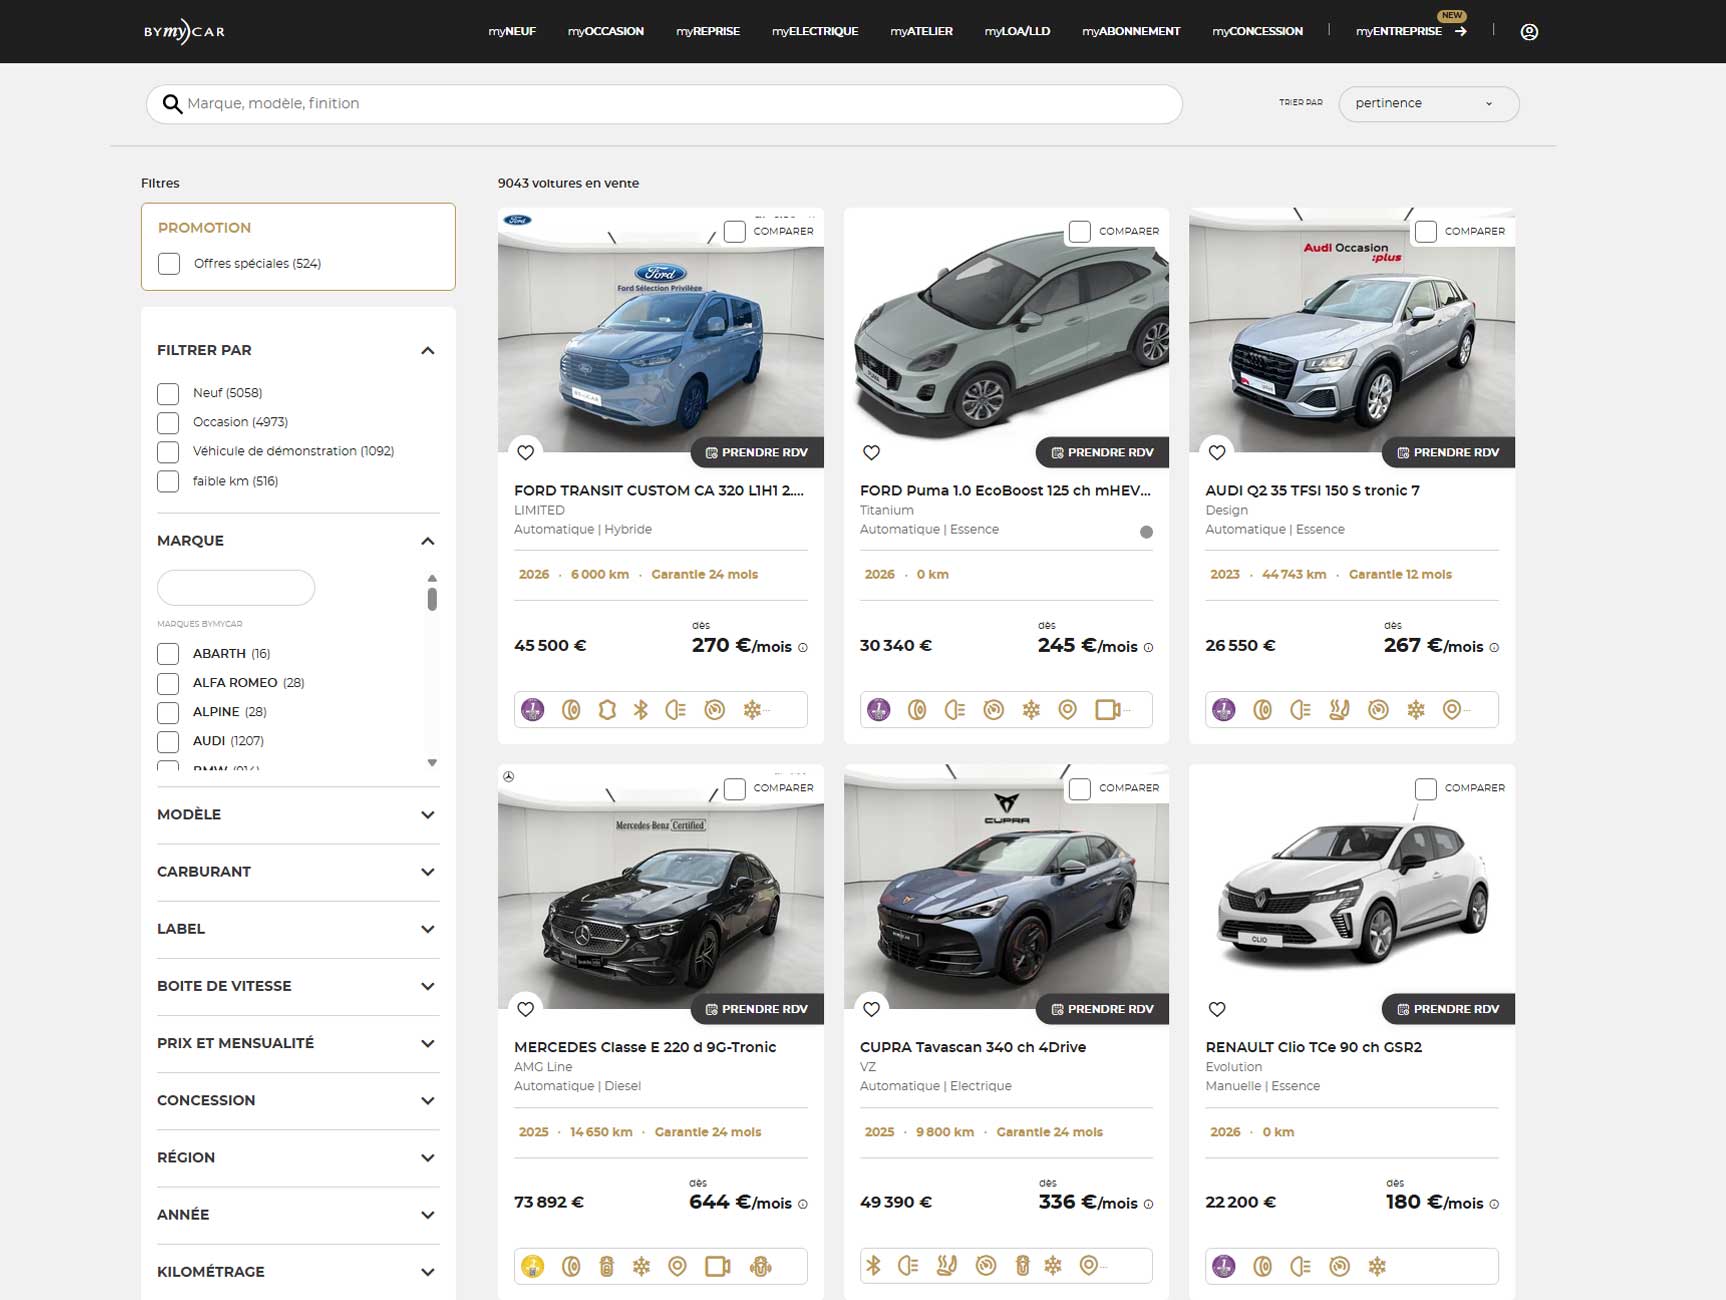Expand the CARBURANT filter section
Image resolution: width=1726 pixels, height=1300 pixels.
pyautogui.click(x=297, y=872)
